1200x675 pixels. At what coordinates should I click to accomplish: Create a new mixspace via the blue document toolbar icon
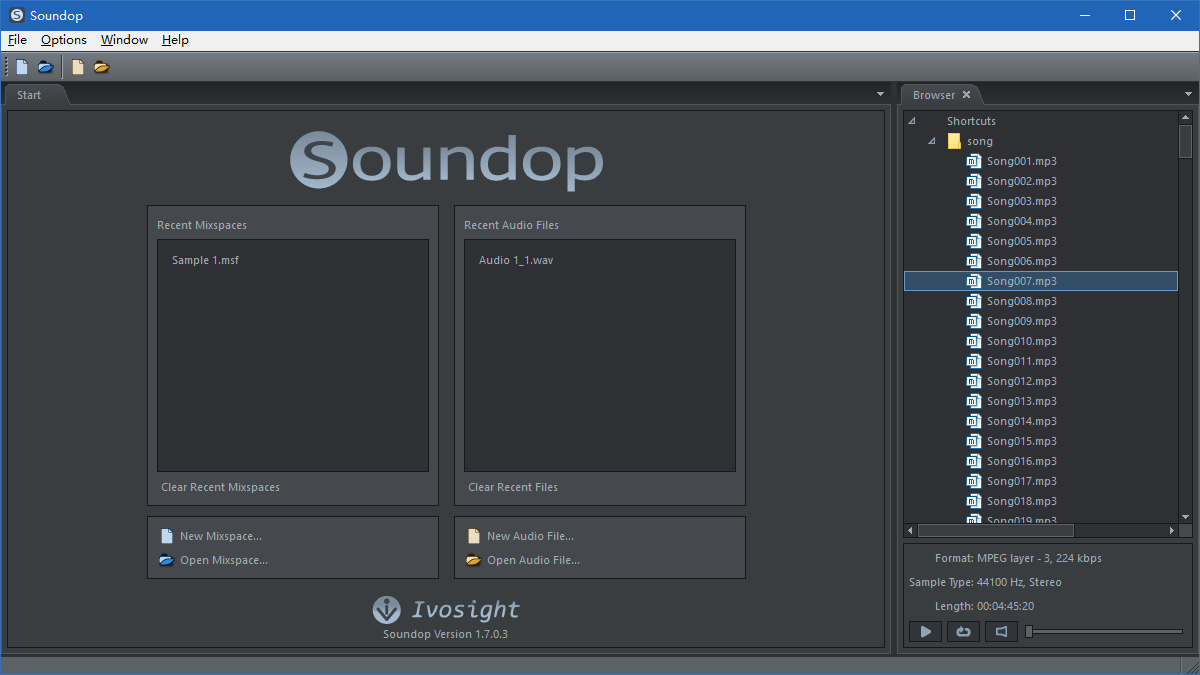point(21,66)
